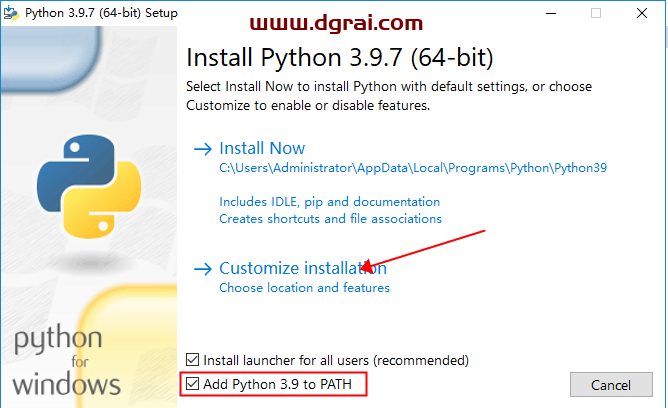
Task: Click the Python installer icon in title bar
Action: tap(11, 13)
